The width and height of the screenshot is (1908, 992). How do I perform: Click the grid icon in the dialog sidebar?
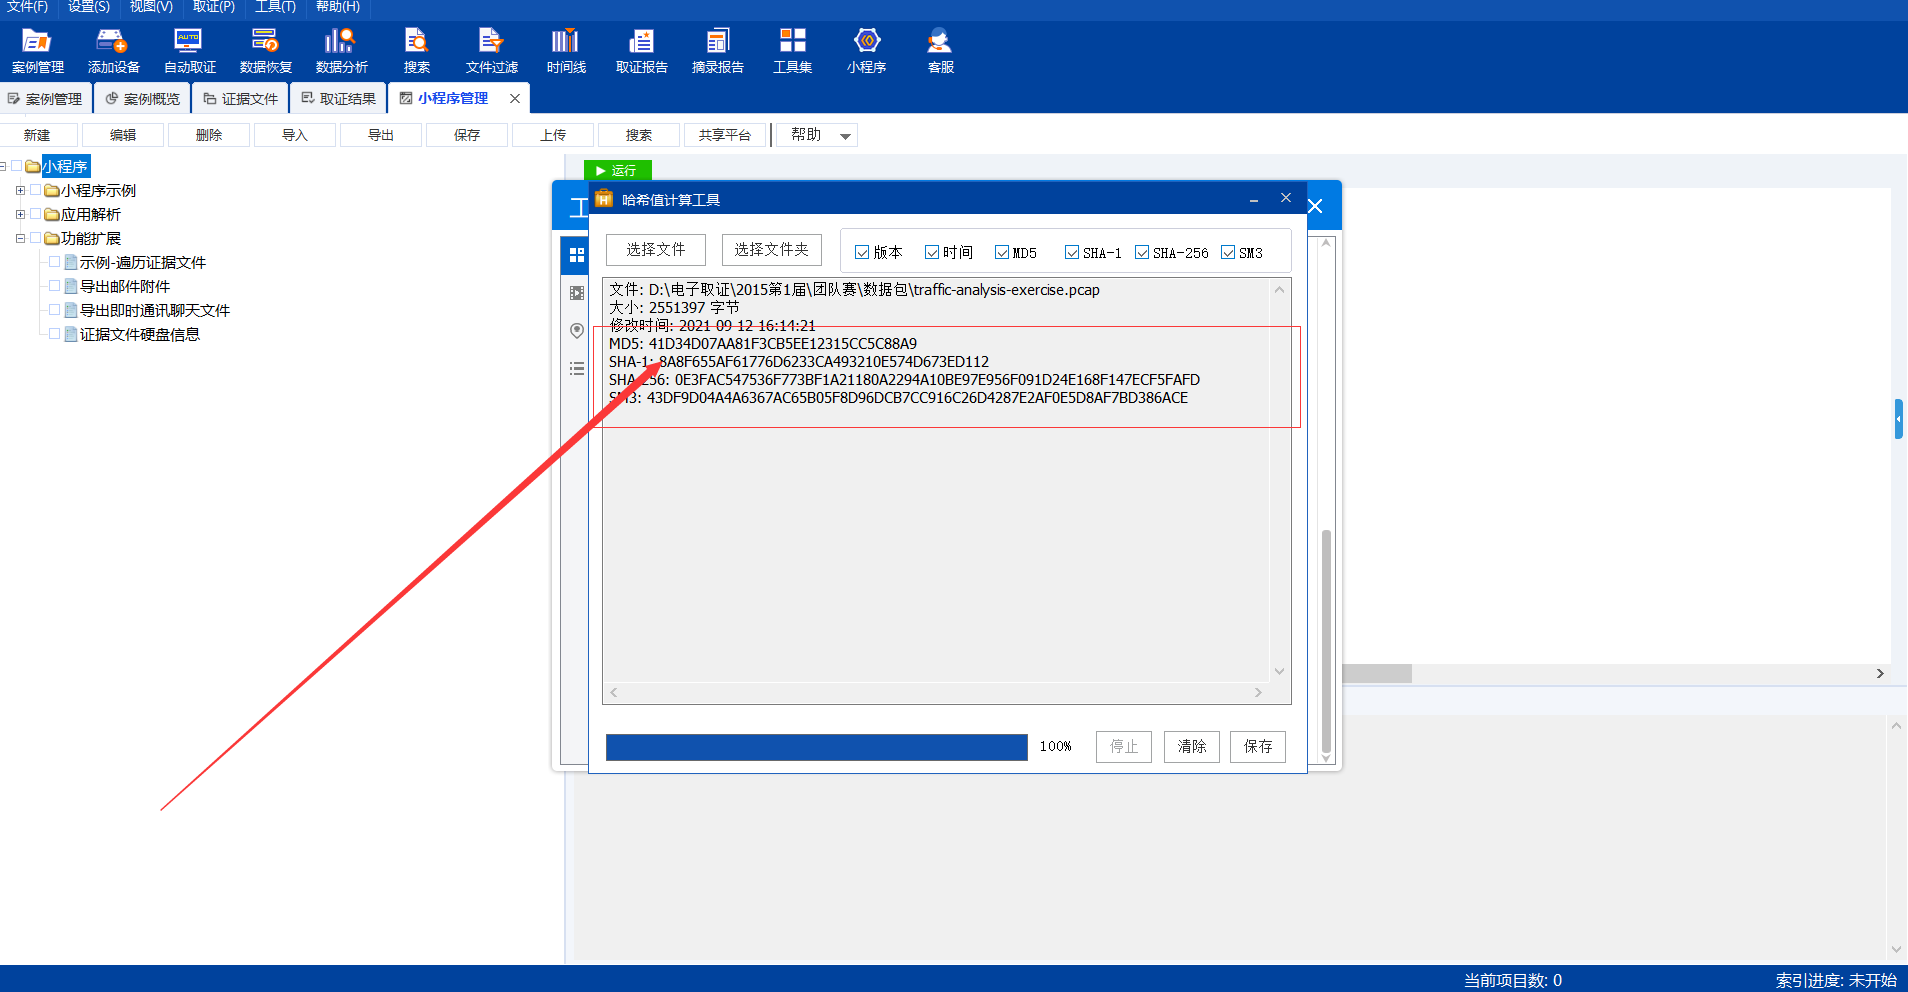tap(576, 255)
